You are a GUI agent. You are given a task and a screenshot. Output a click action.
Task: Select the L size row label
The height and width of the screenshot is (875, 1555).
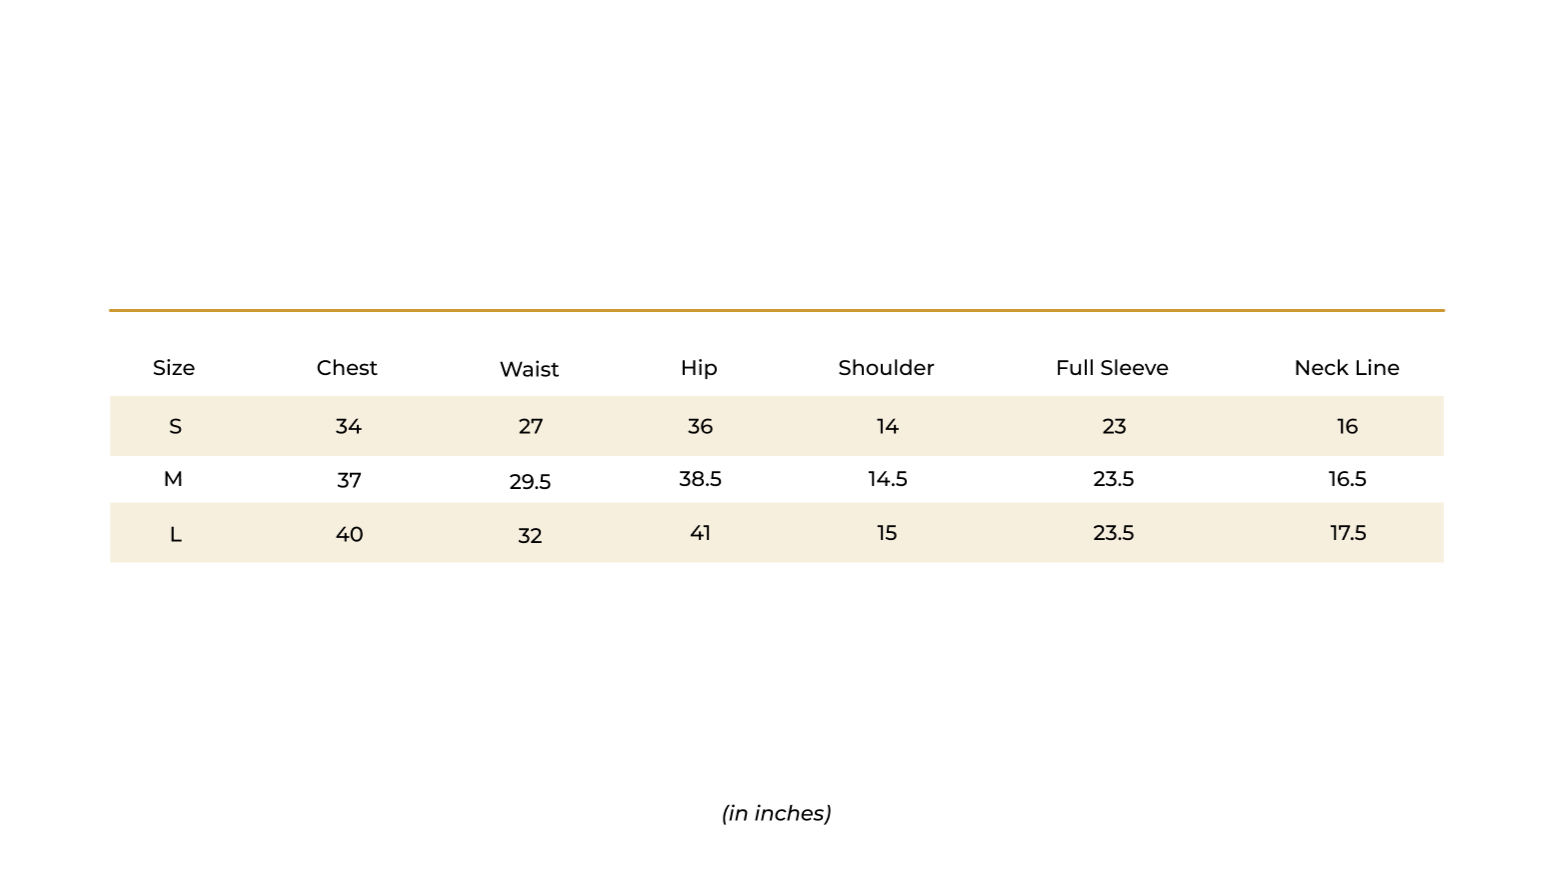coord(175,535)
